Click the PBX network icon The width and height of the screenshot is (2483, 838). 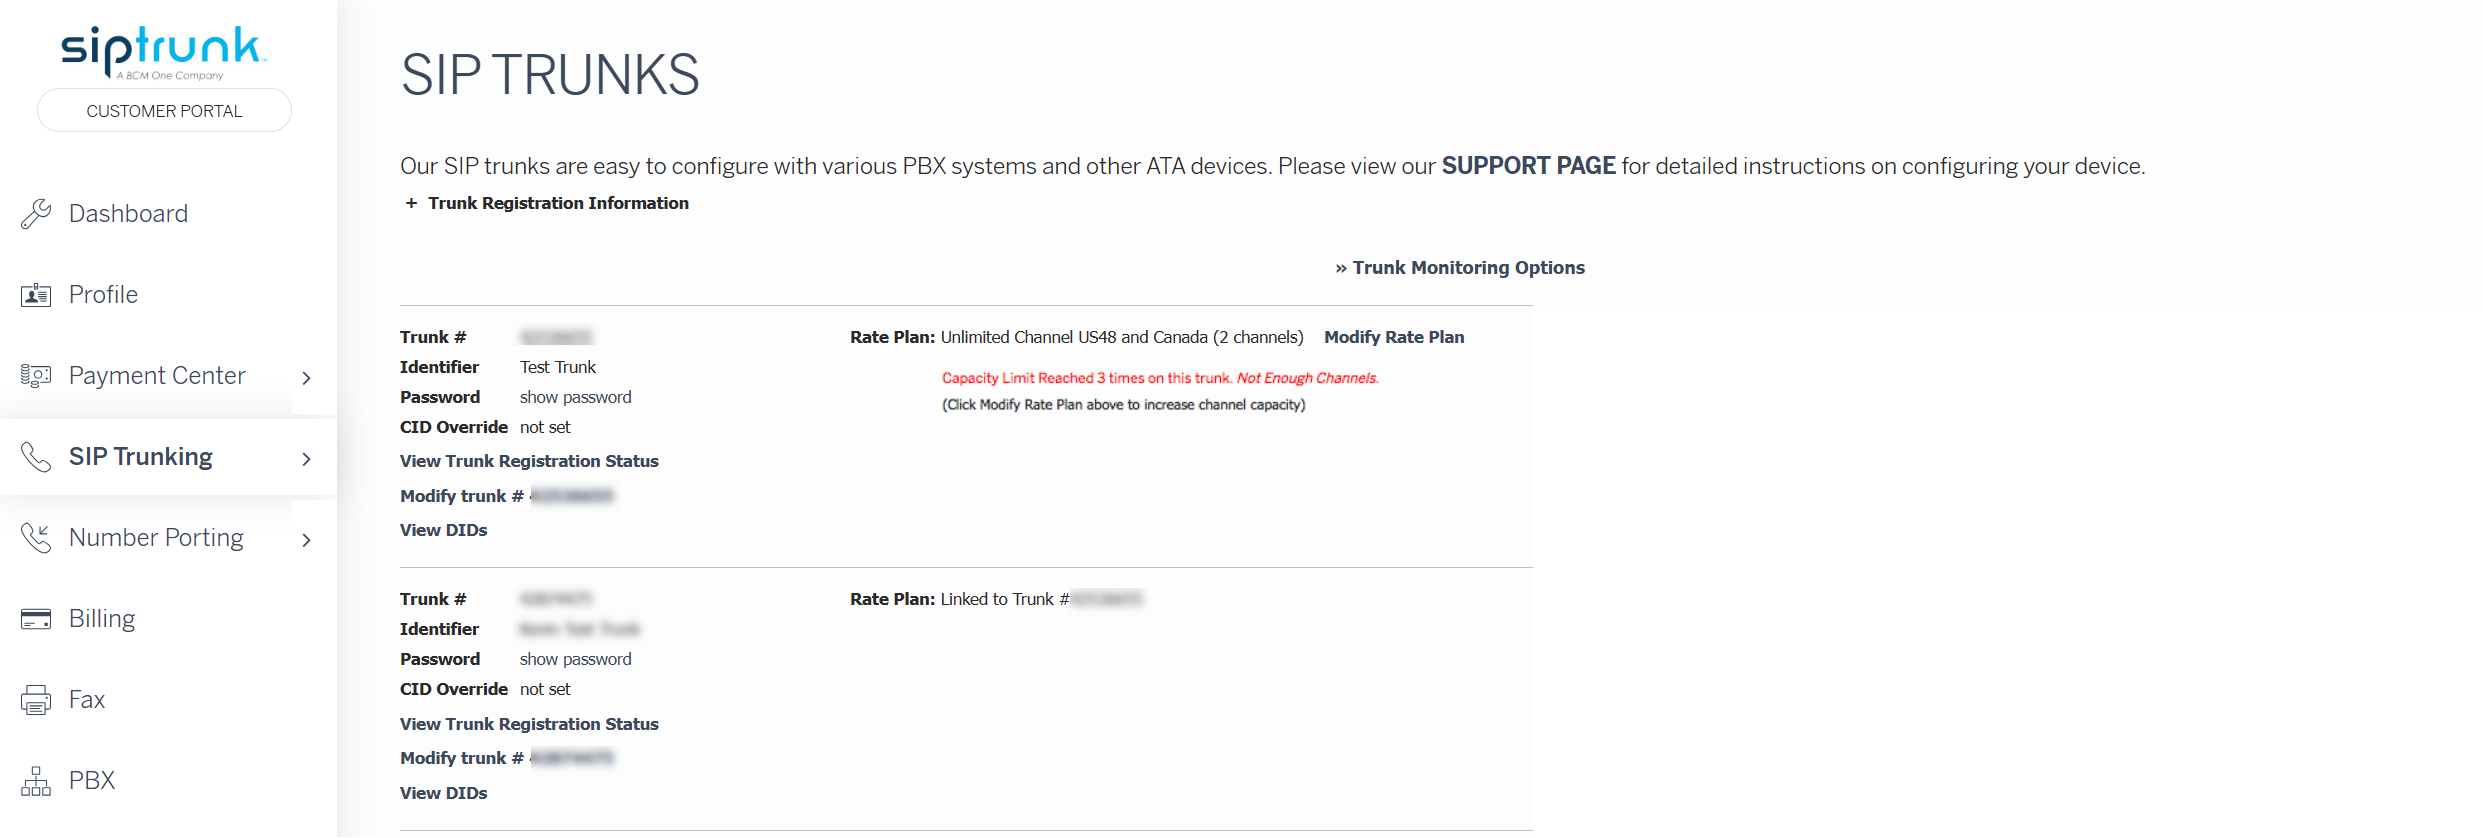36,781
